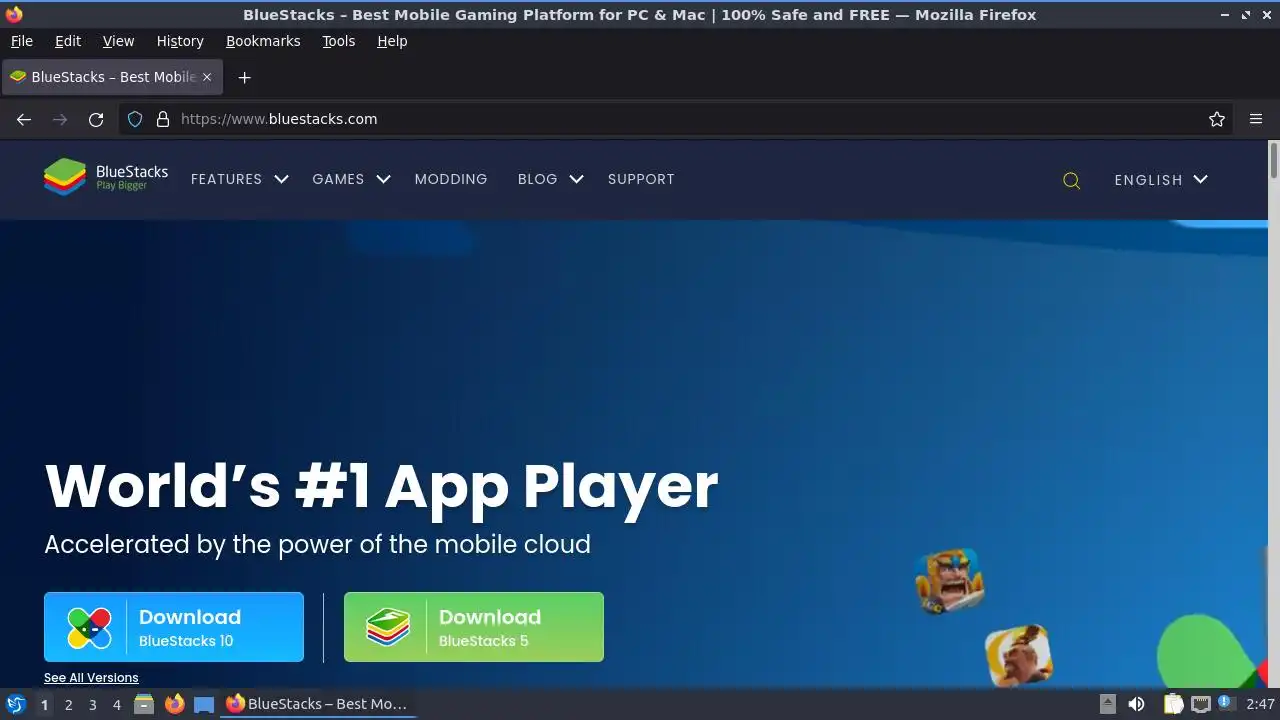Open the File menu
This screenshot has width=1280, height=720.
(x=21, y=41)
